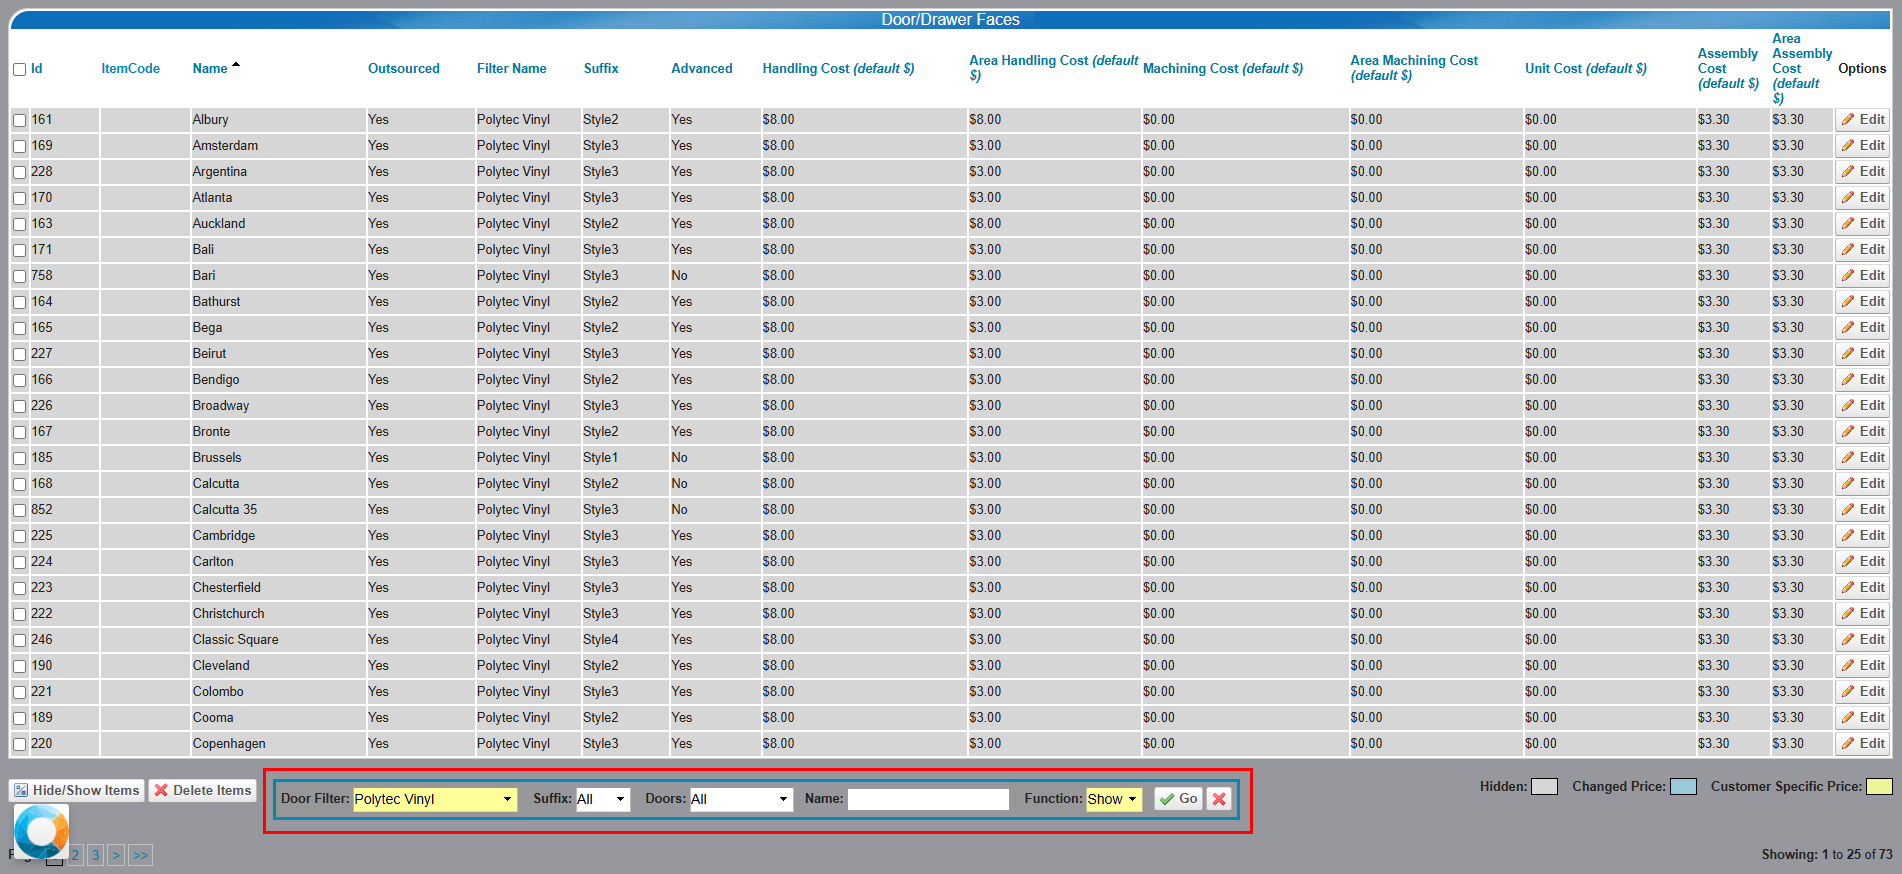Screen dimensions: 1902x874
Task: Click into the Name filter text field
Action: (x=928, y=799)
